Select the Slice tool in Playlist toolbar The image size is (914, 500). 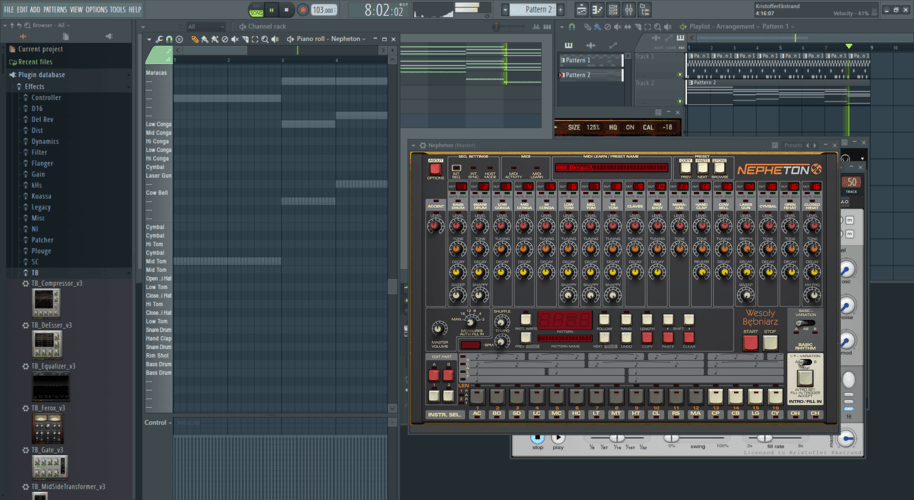[x=638, y=27]
